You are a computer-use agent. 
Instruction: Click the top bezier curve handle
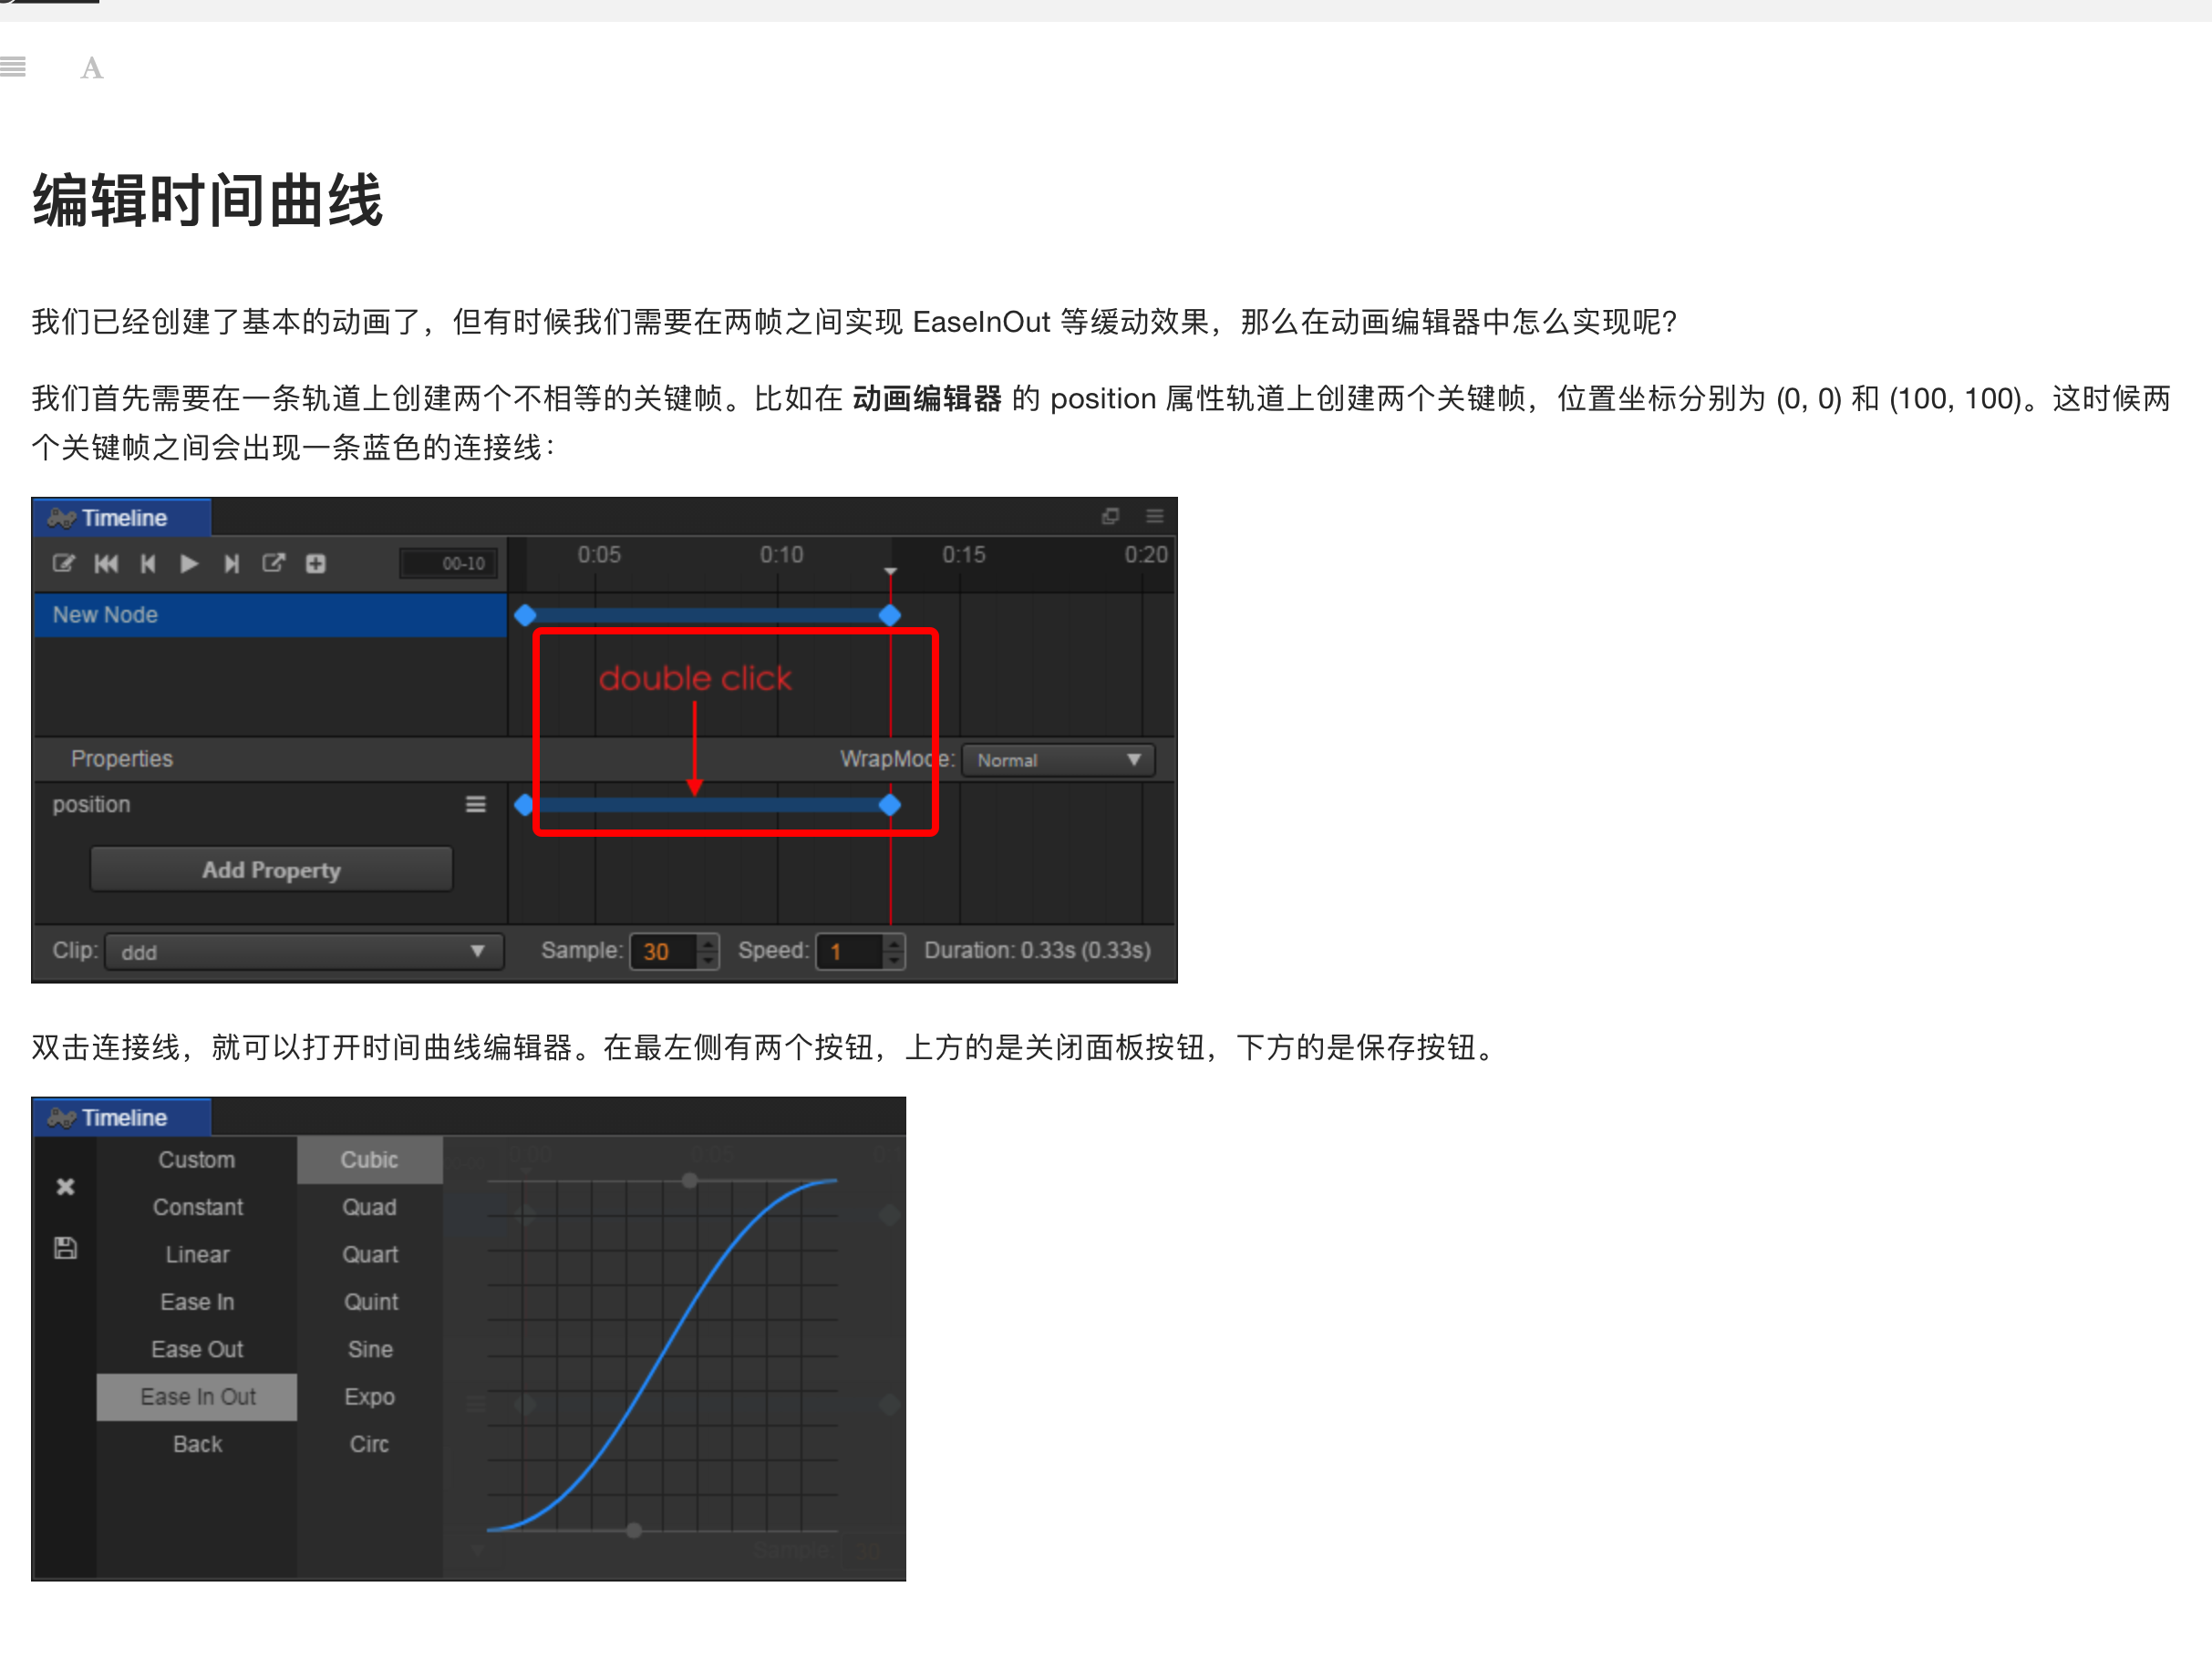(x=689, y=1180)
